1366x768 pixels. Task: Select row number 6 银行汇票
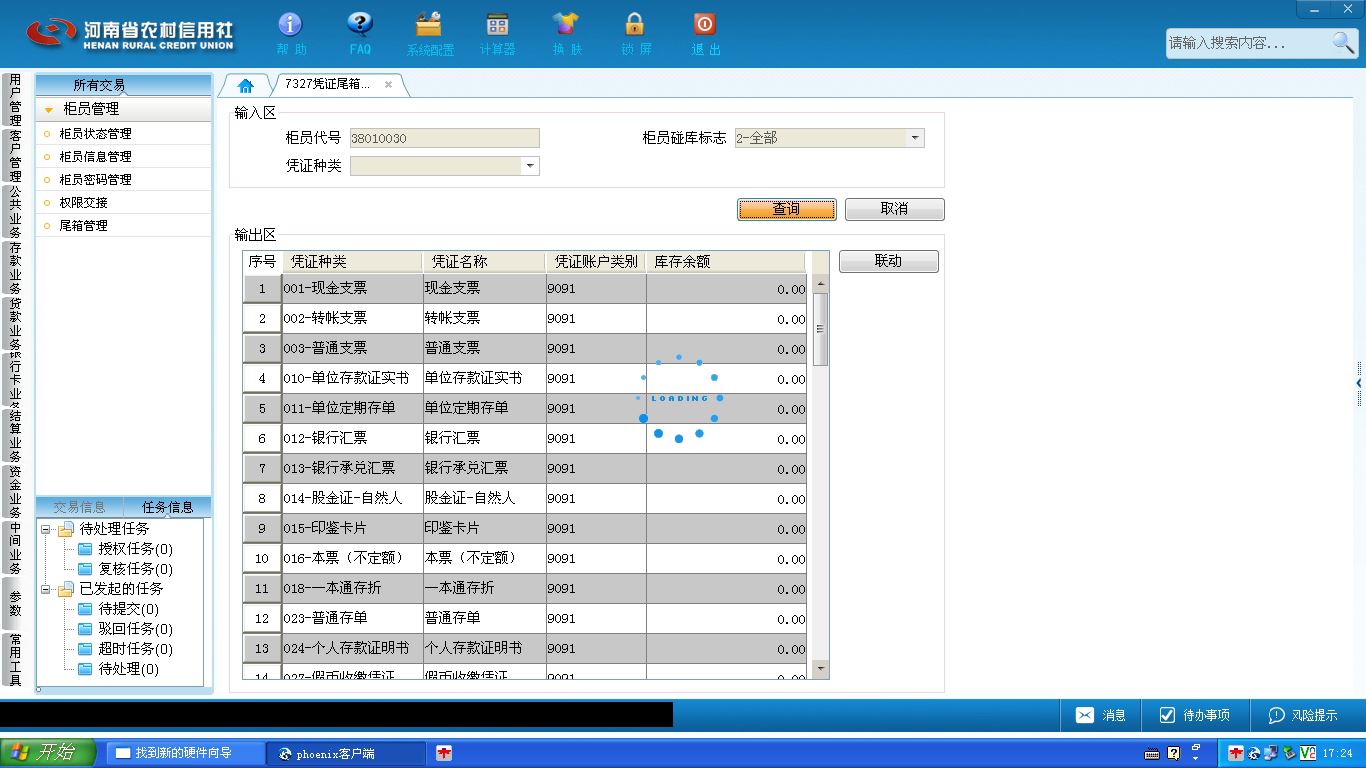click(524, 438)
